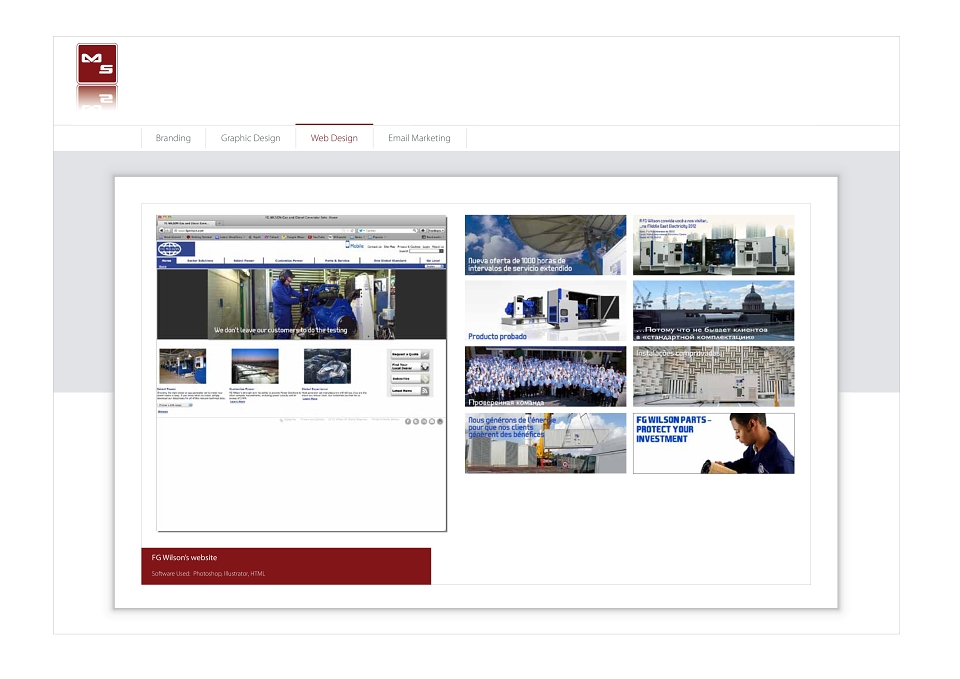Switch to the Graphic Design tab
The height and width of the screenshot is (679, 960).
click(x=250, y=138)
